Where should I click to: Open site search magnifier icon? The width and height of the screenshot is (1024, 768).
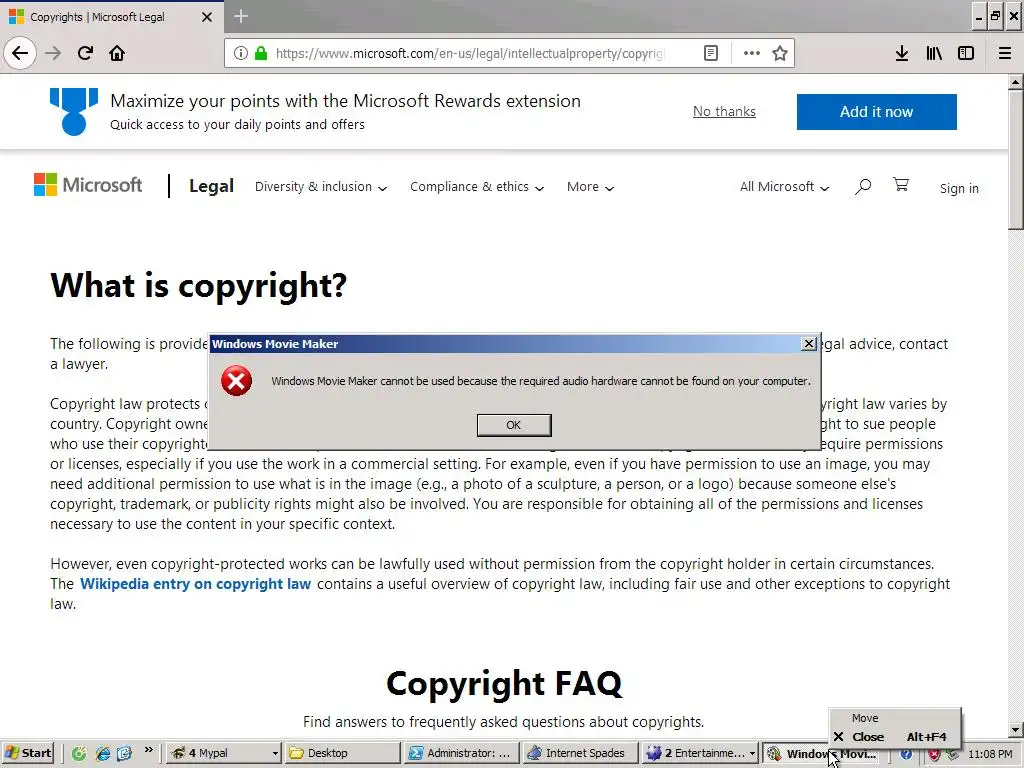pyautogui.click(x=863, y=187)
